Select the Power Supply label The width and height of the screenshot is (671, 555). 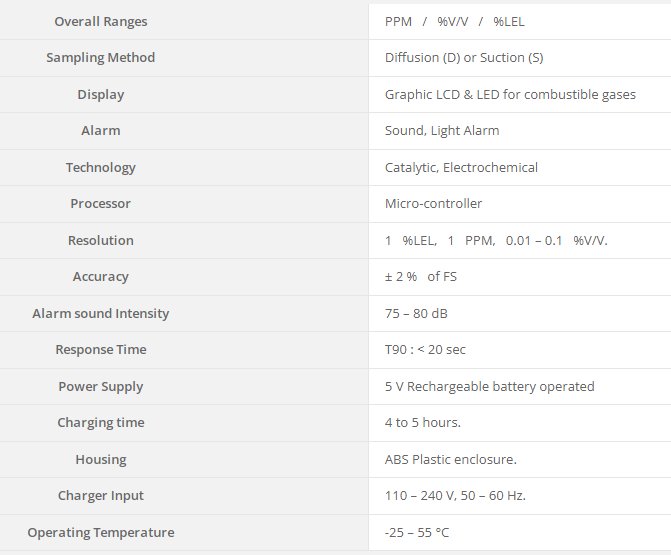click(101, 386)
